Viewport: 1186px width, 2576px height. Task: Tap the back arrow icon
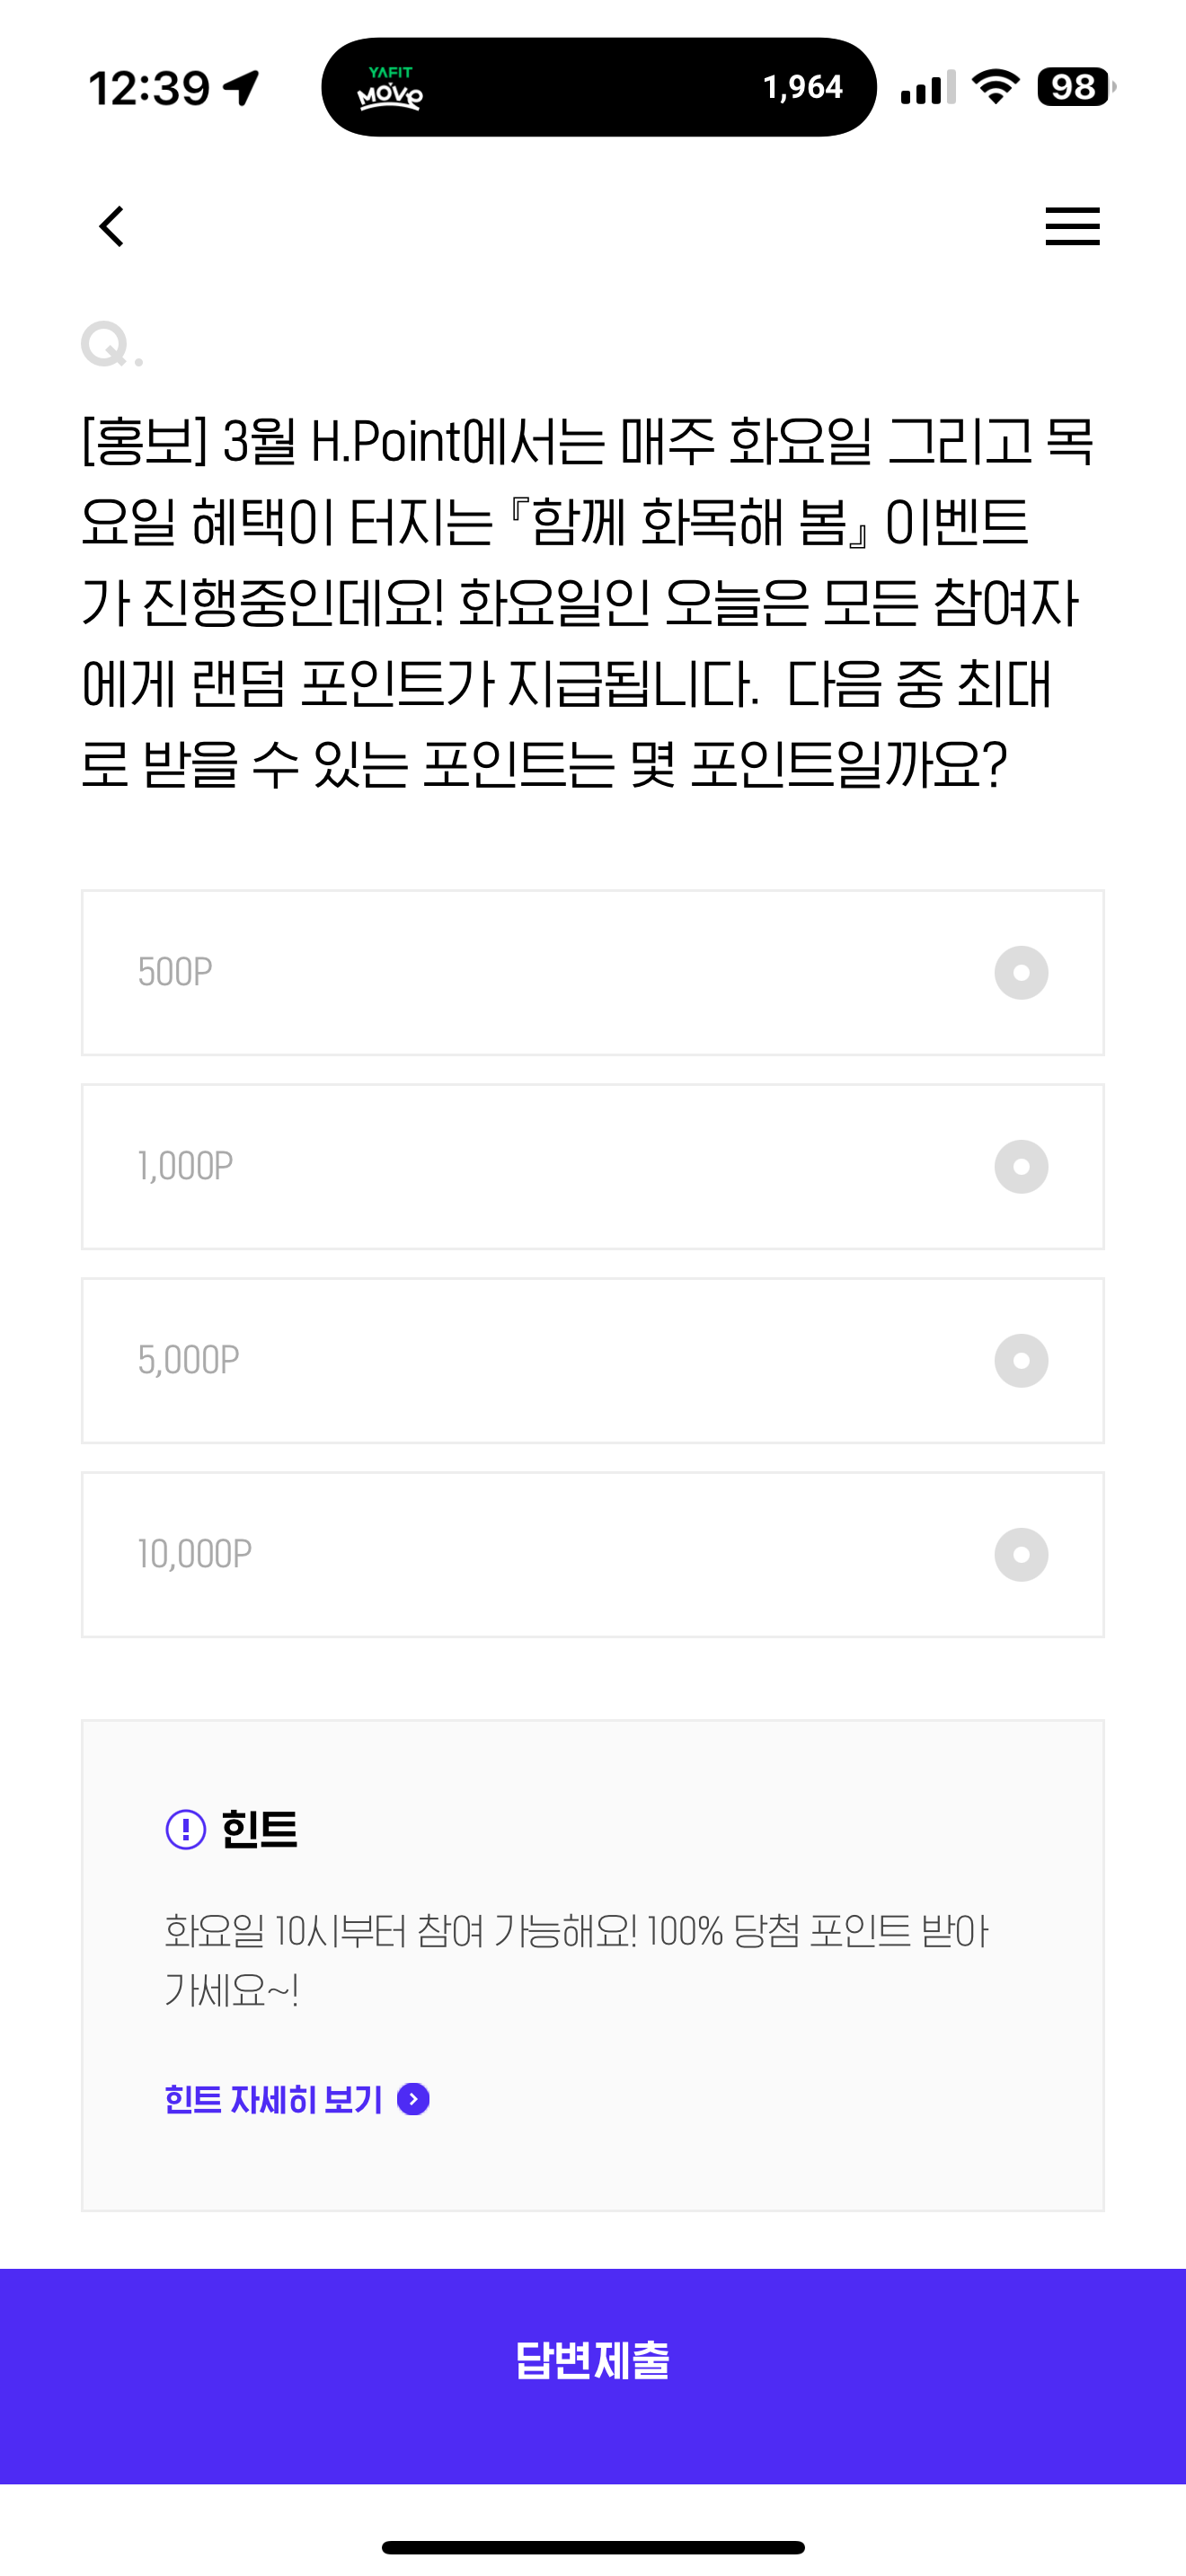coord(112,226)
